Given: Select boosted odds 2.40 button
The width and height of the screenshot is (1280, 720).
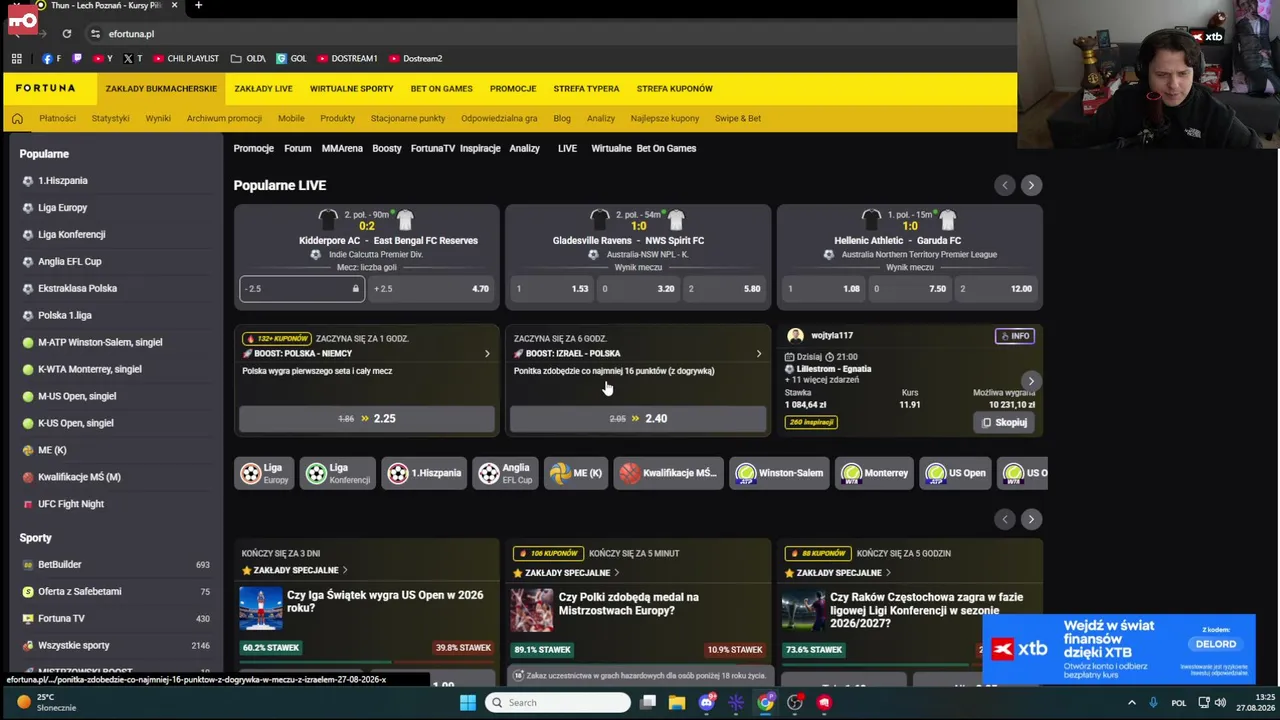Looking at the screenshot, I should [x=638, y=419].
